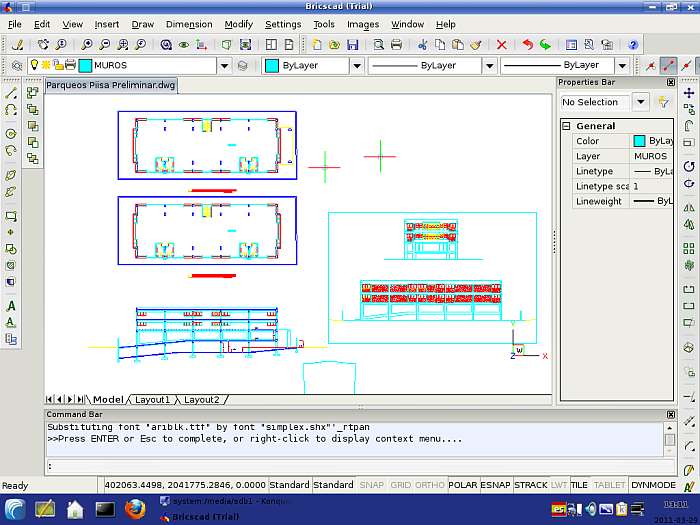700x525 pixels.
Task: Select the Line draw tool
Action: click(12, 92)
